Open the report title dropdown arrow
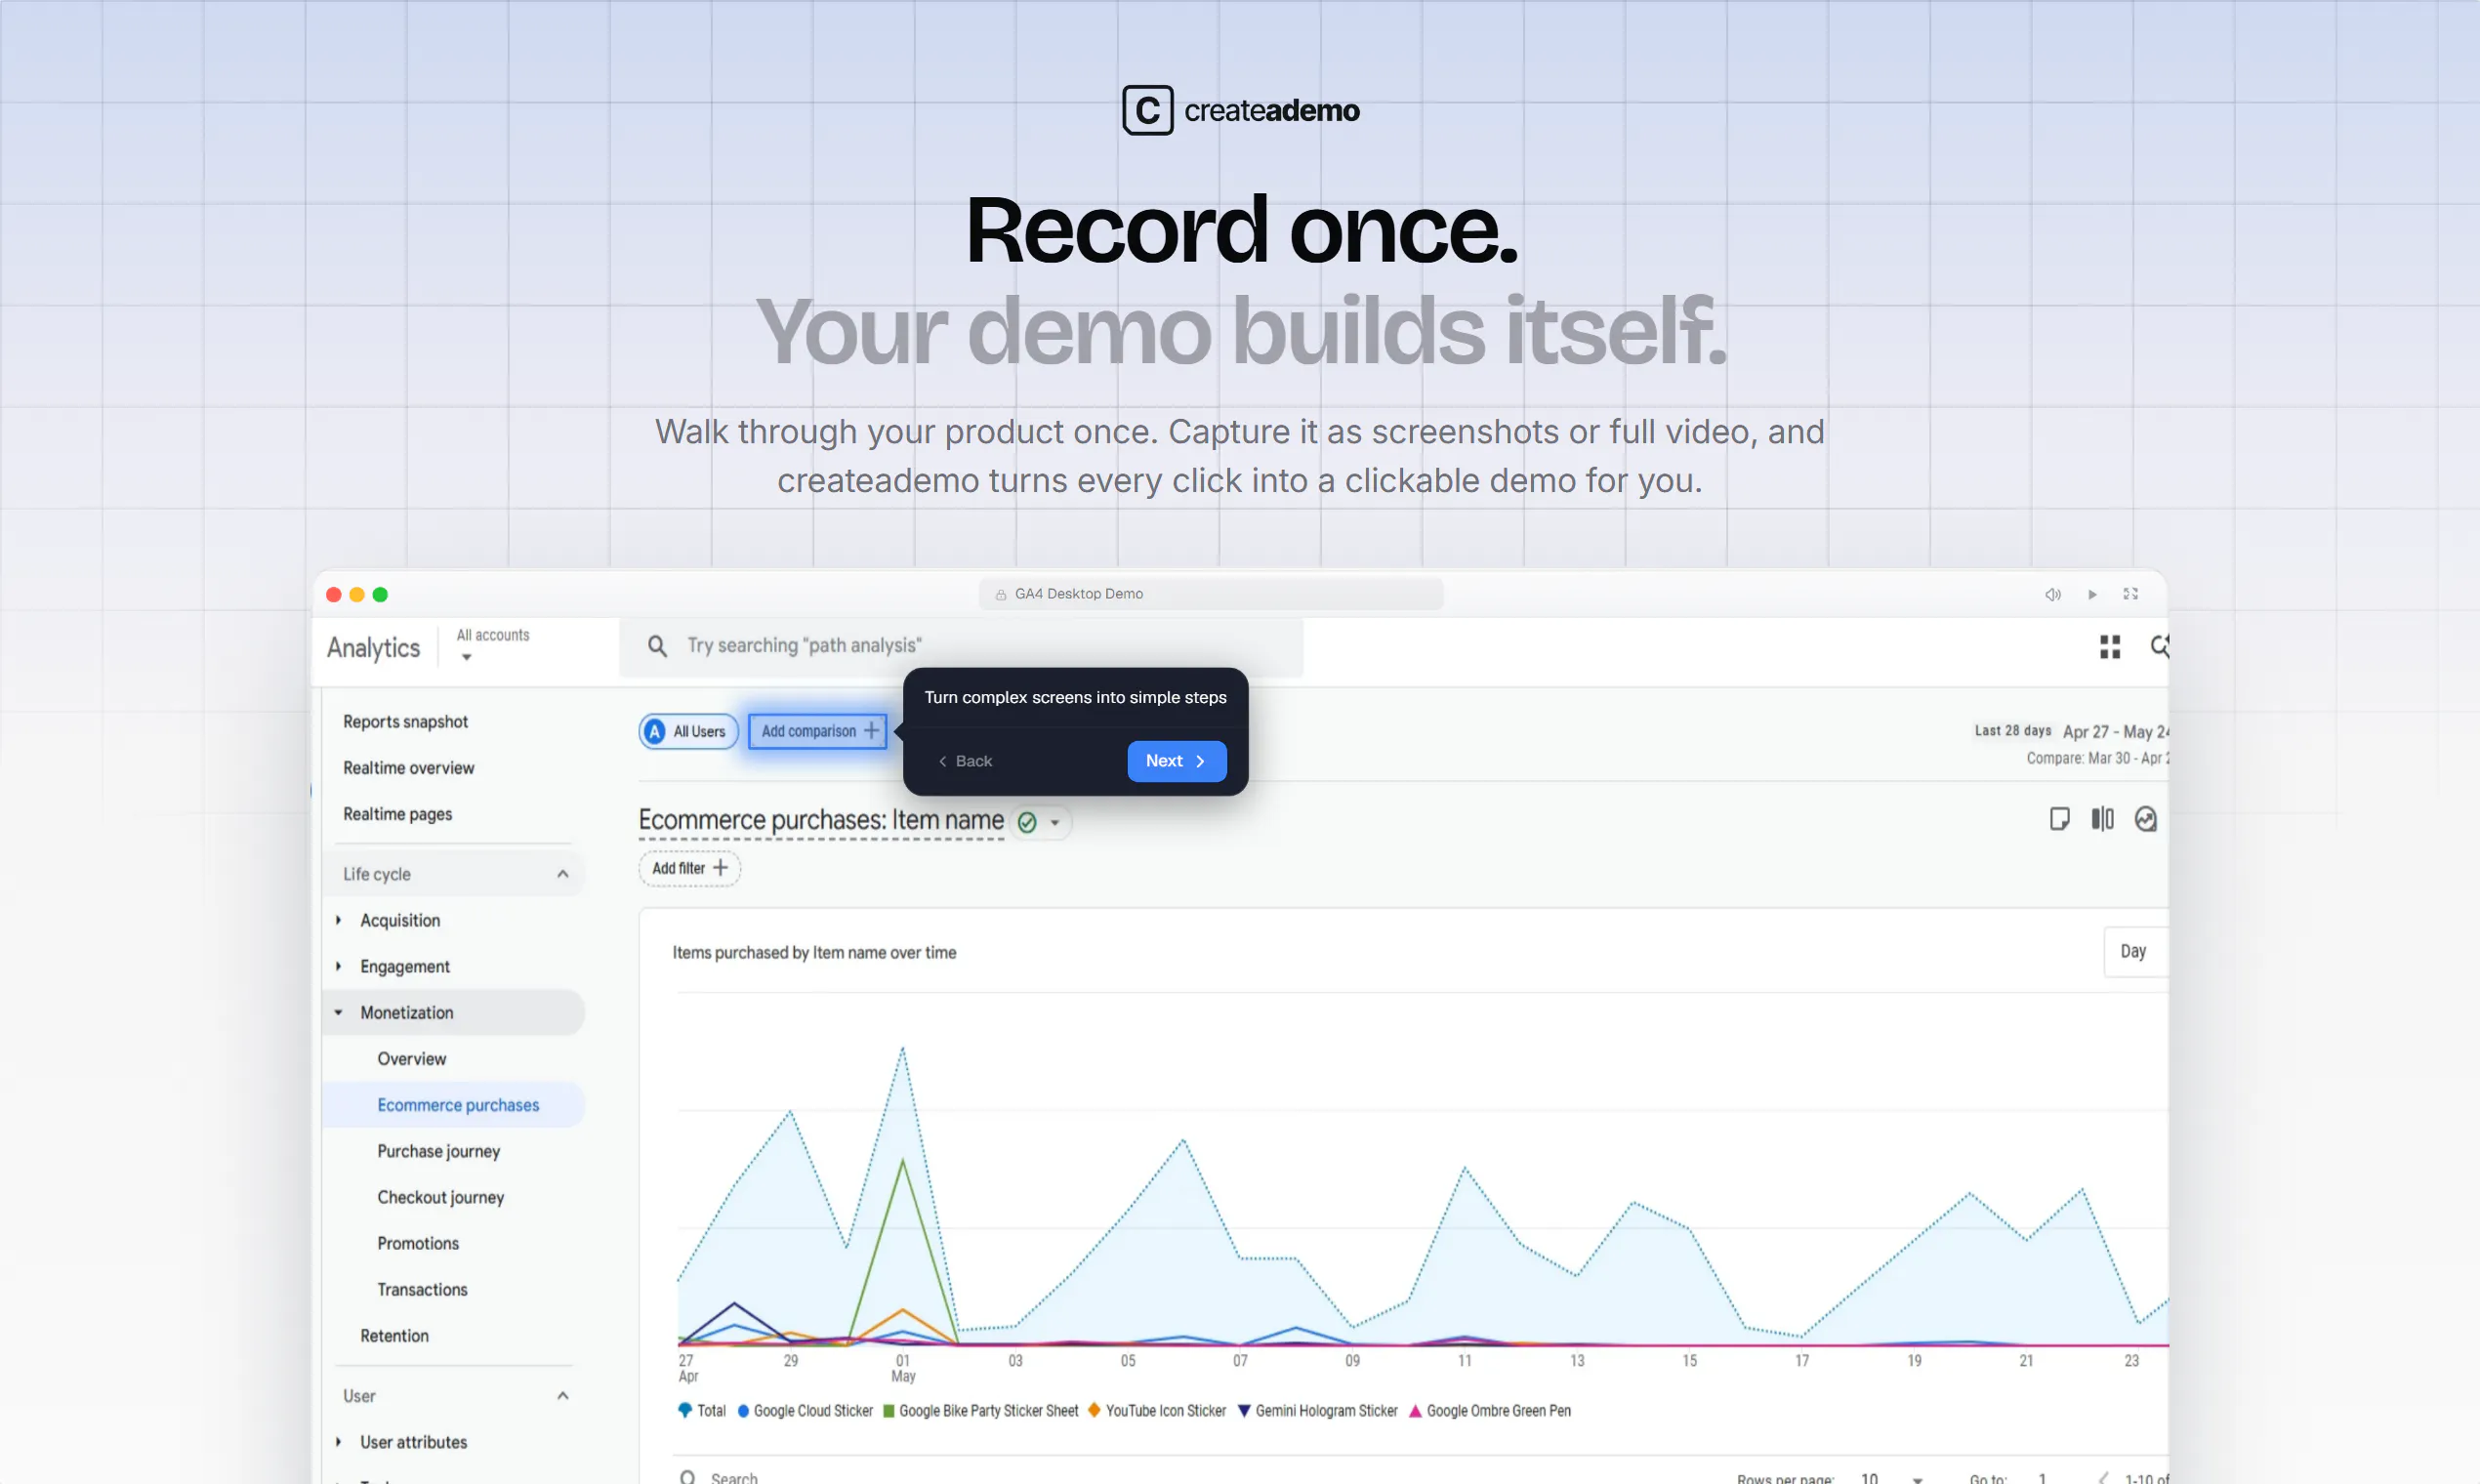 point(1055,823)
